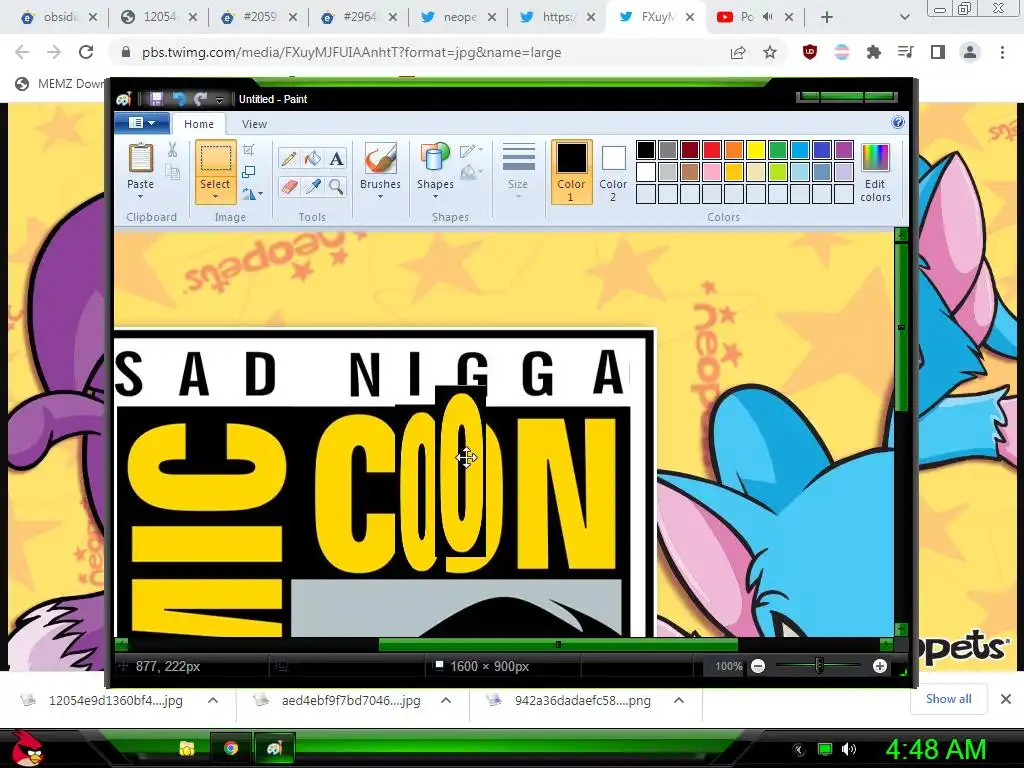Screen dimensions: 1024x768
Task: Click the Copy icon in Clipboard group
Action: pos(172,172)
